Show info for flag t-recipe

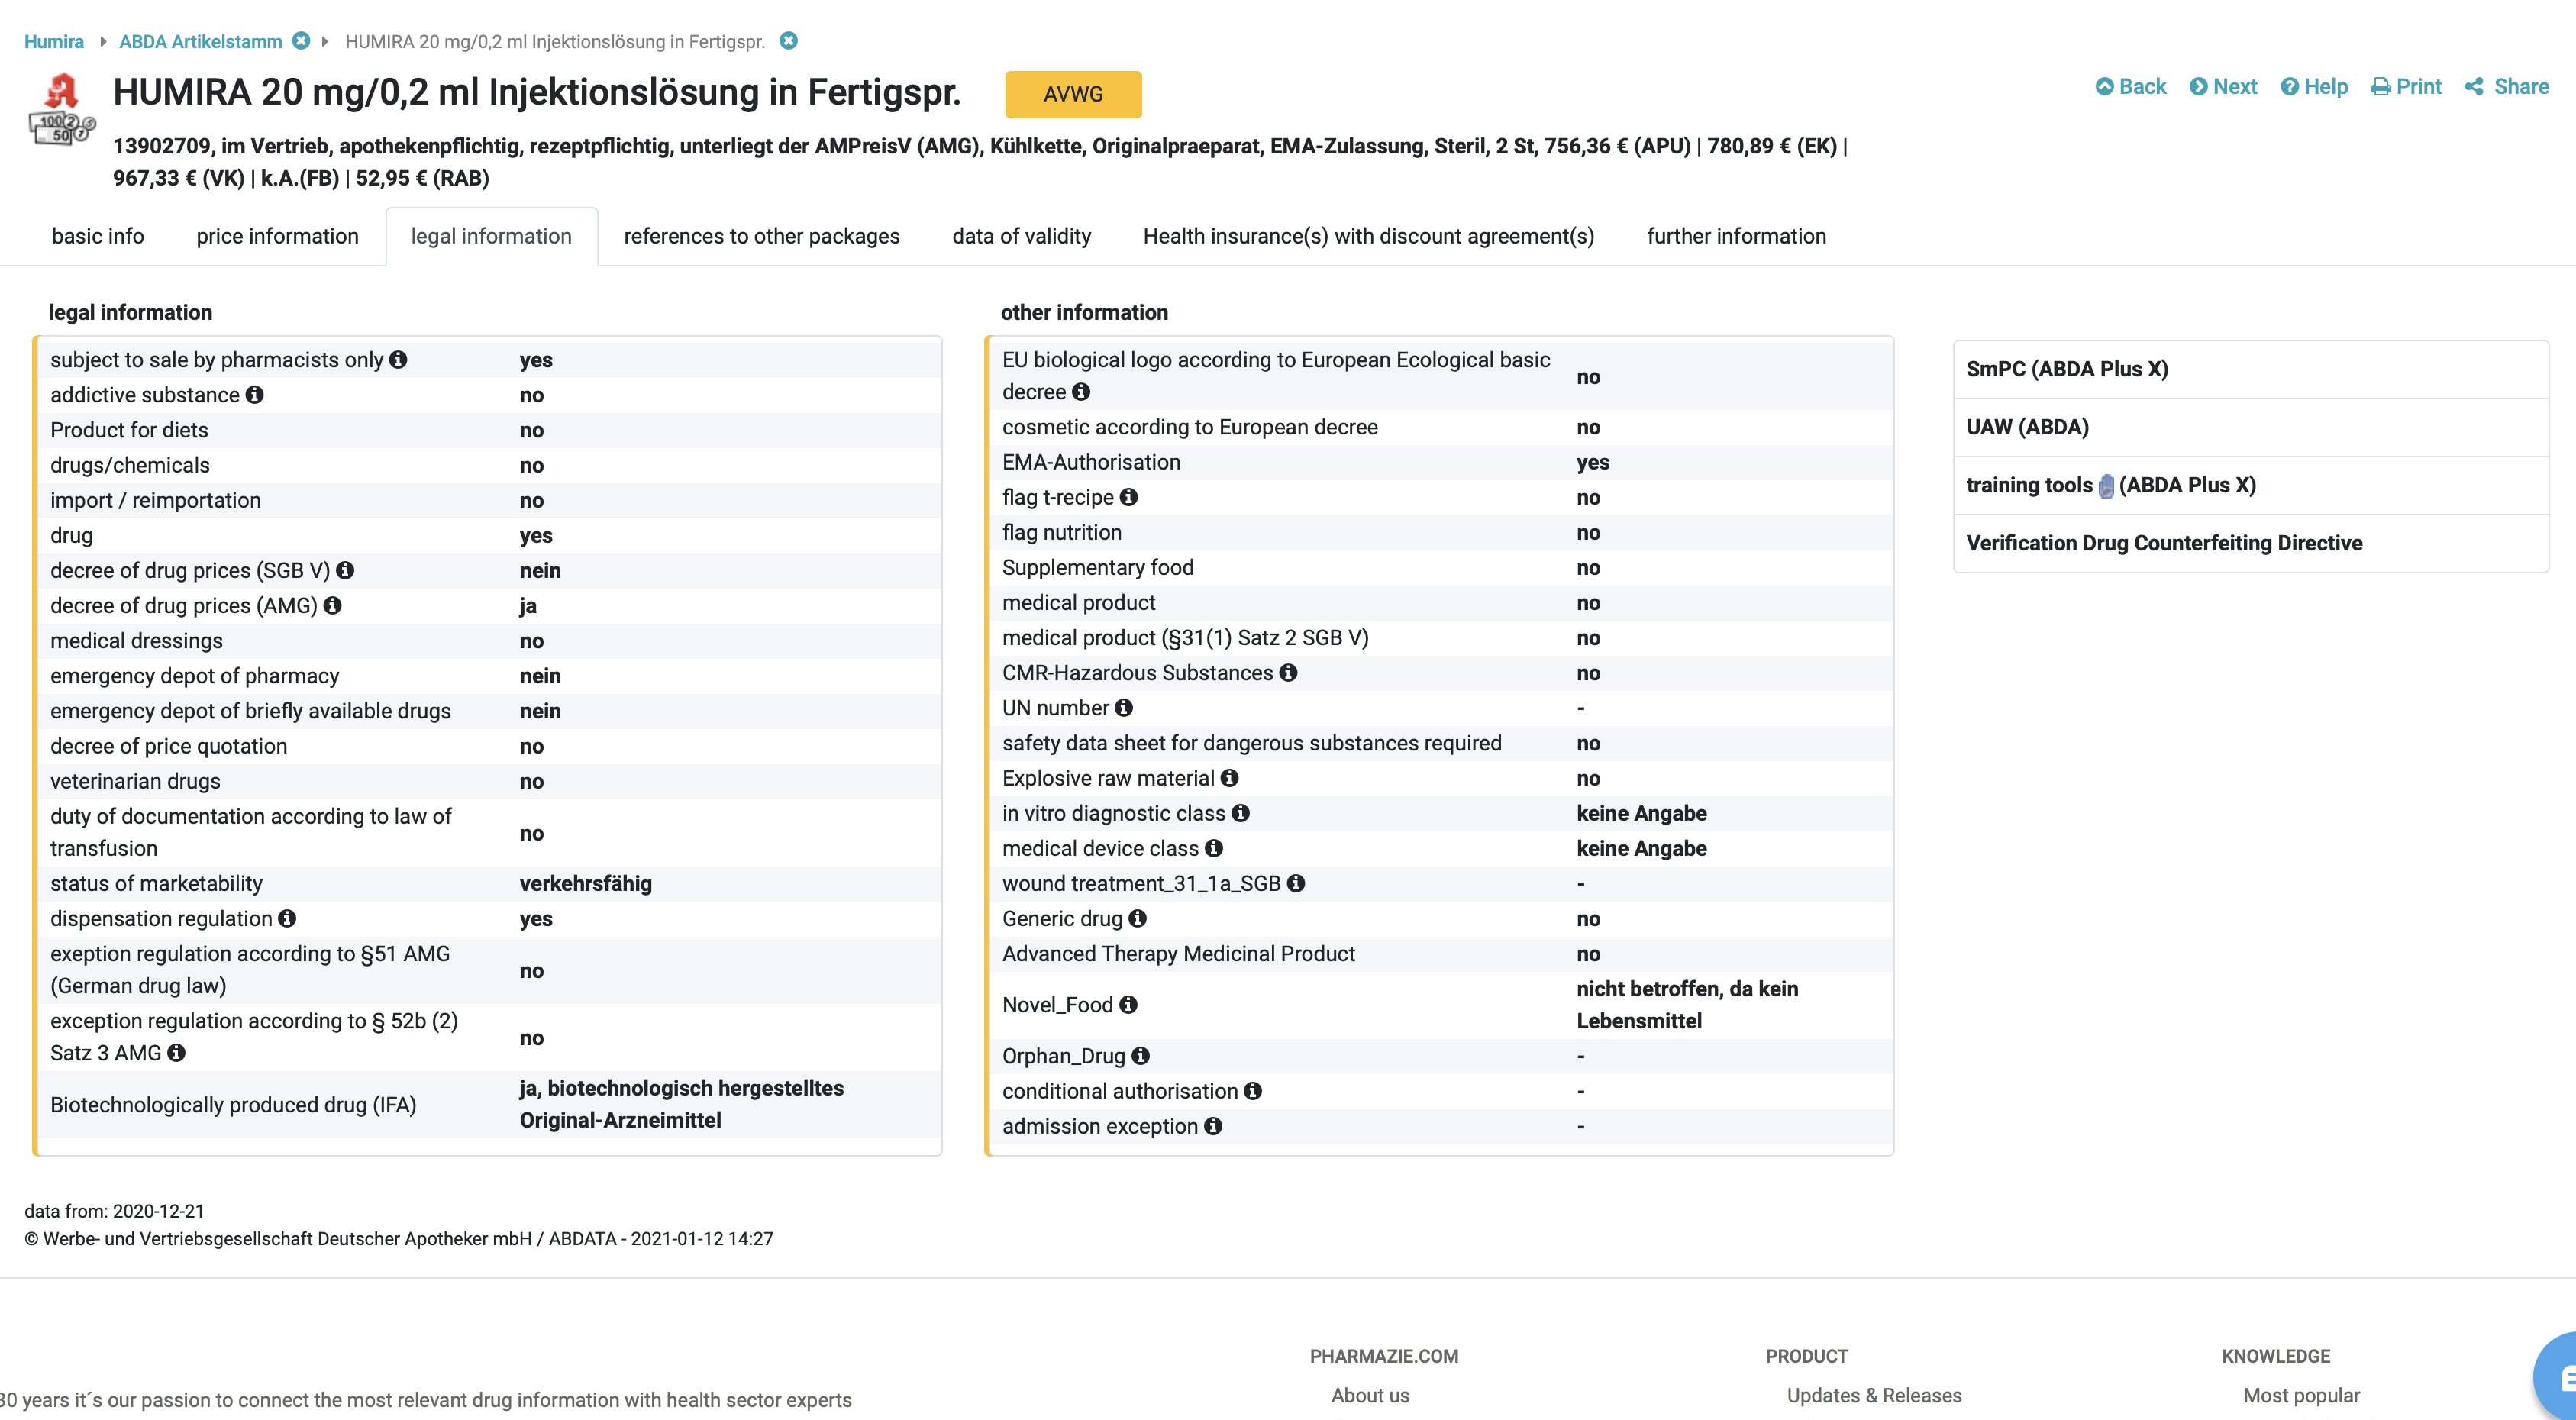click(x=1129, y=497)
